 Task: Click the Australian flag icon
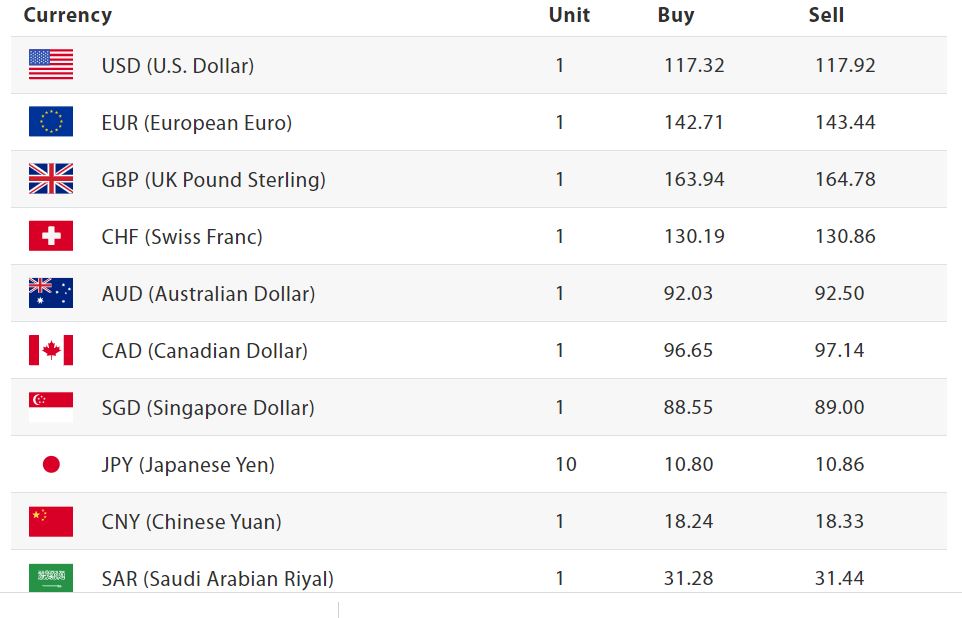pos(51,293)
